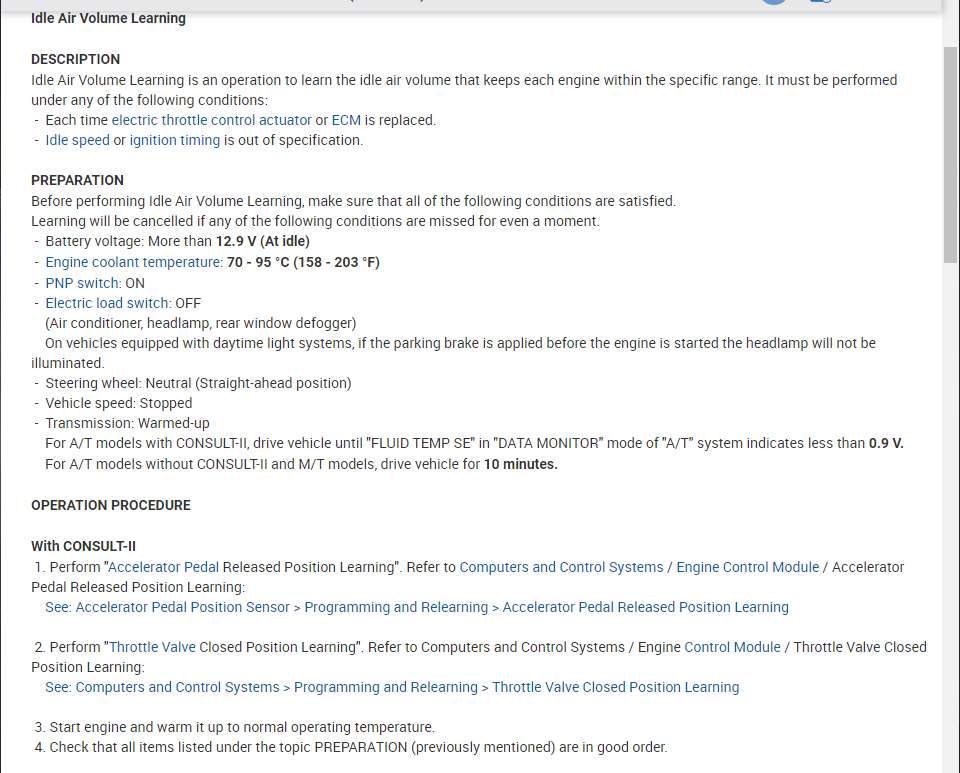
Task: Open Accelerator Pedal Released Position Learning breadcrumb link
Action: click(646, 607)
